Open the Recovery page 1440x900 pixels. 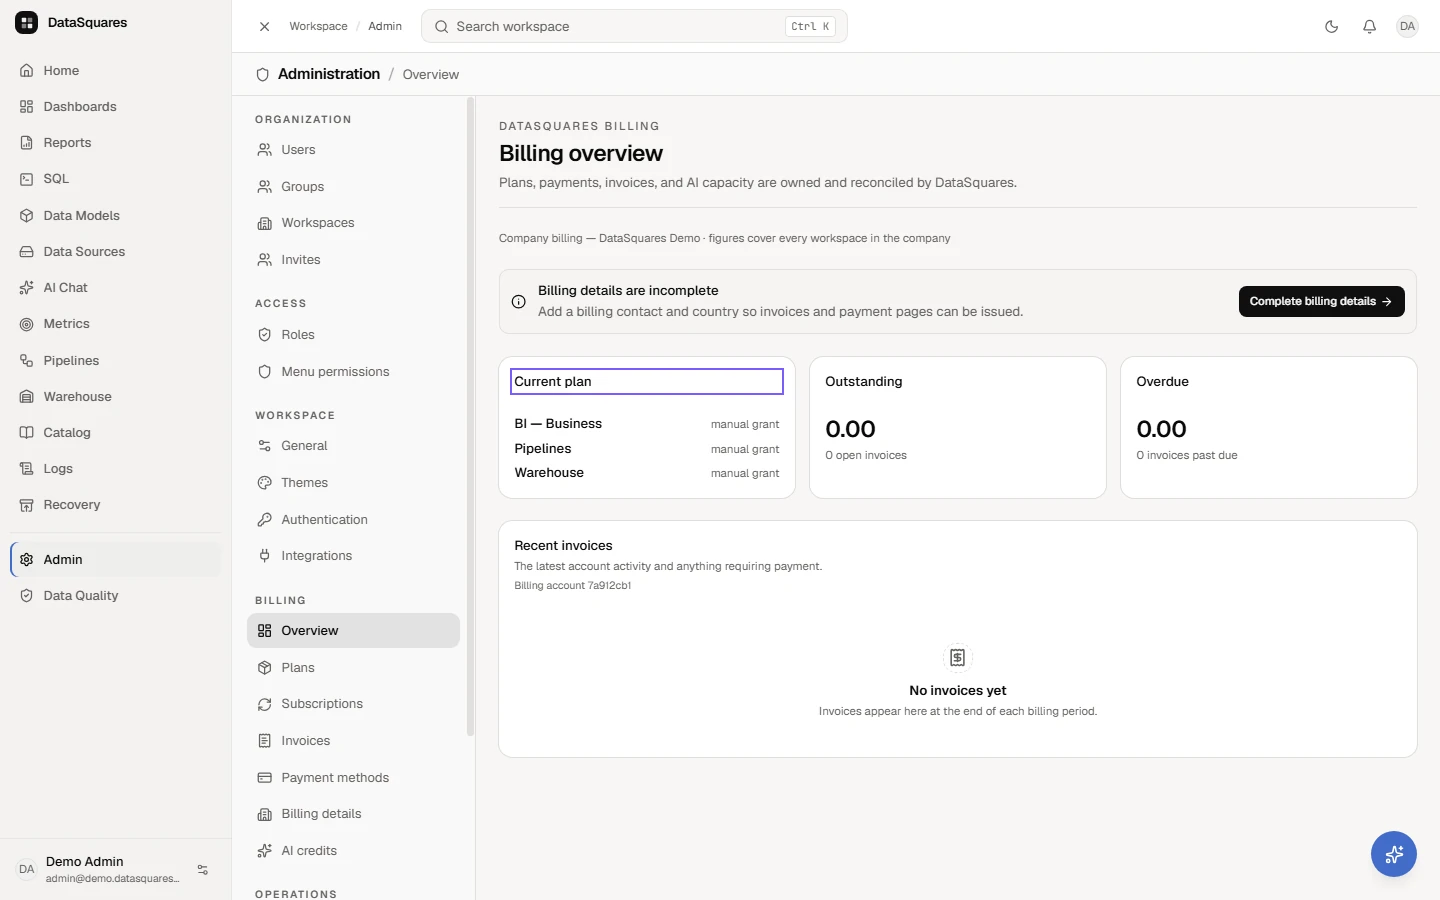tap(115, 505)
